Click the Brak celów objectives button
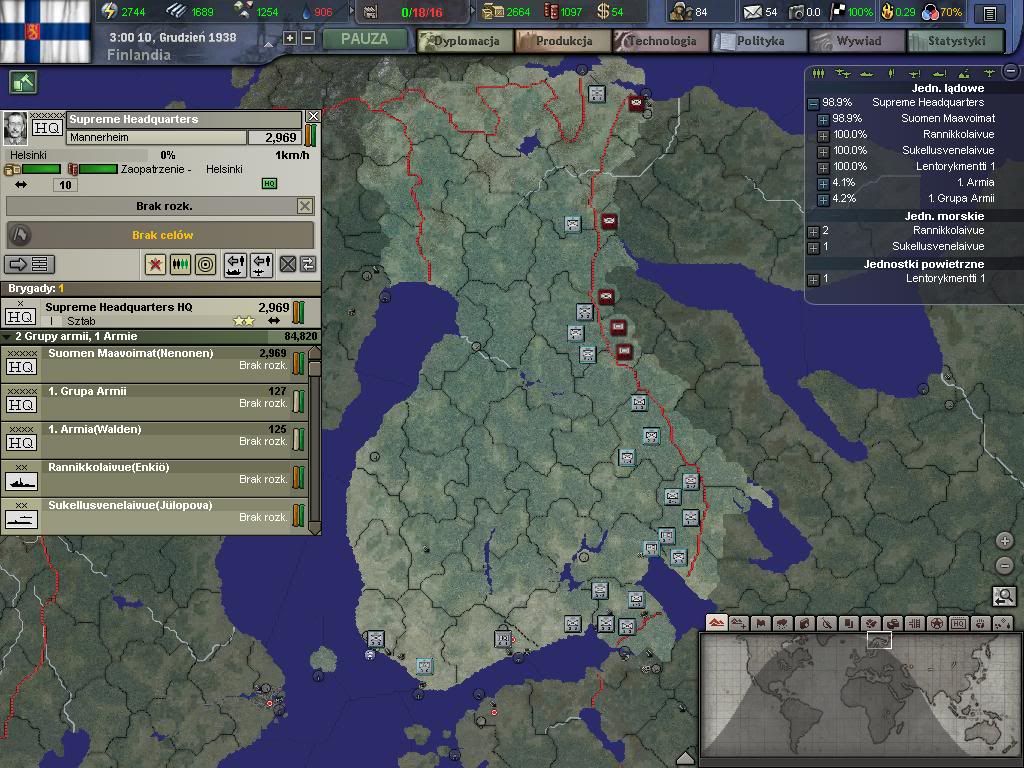Viewport: 1024px width, 768px height. 161,235
